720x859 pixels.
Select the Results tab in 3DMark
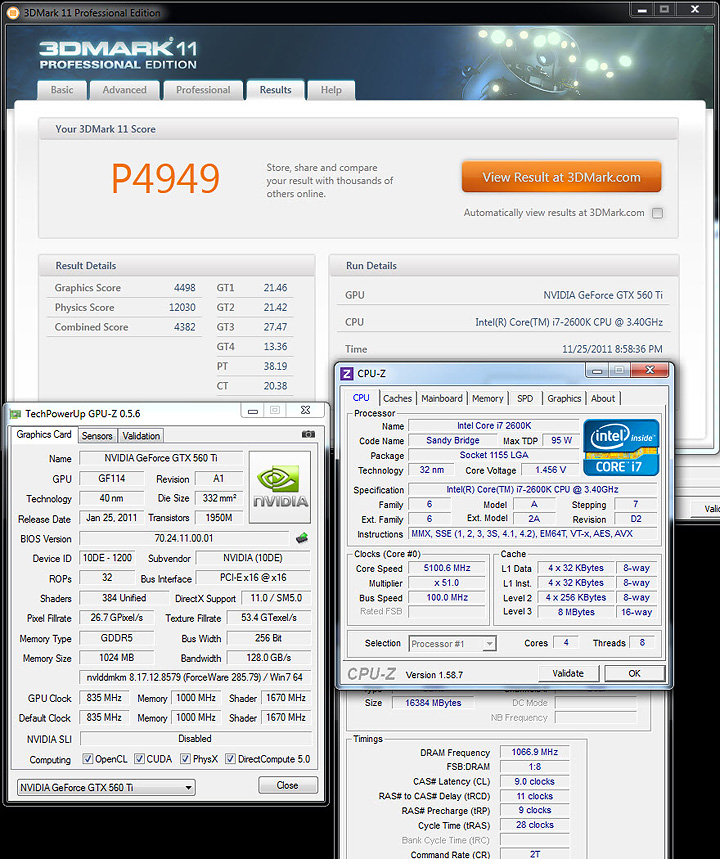click(276, 90)
